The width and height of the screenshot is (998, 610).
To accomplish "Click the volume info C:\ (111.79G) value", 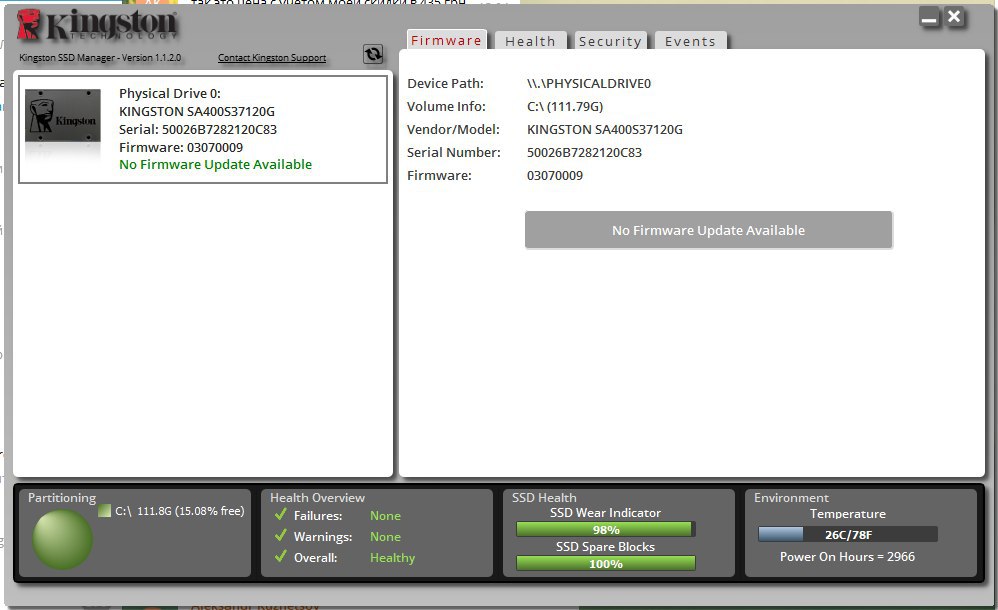I will pyautogui.click(x=565, y=106).
